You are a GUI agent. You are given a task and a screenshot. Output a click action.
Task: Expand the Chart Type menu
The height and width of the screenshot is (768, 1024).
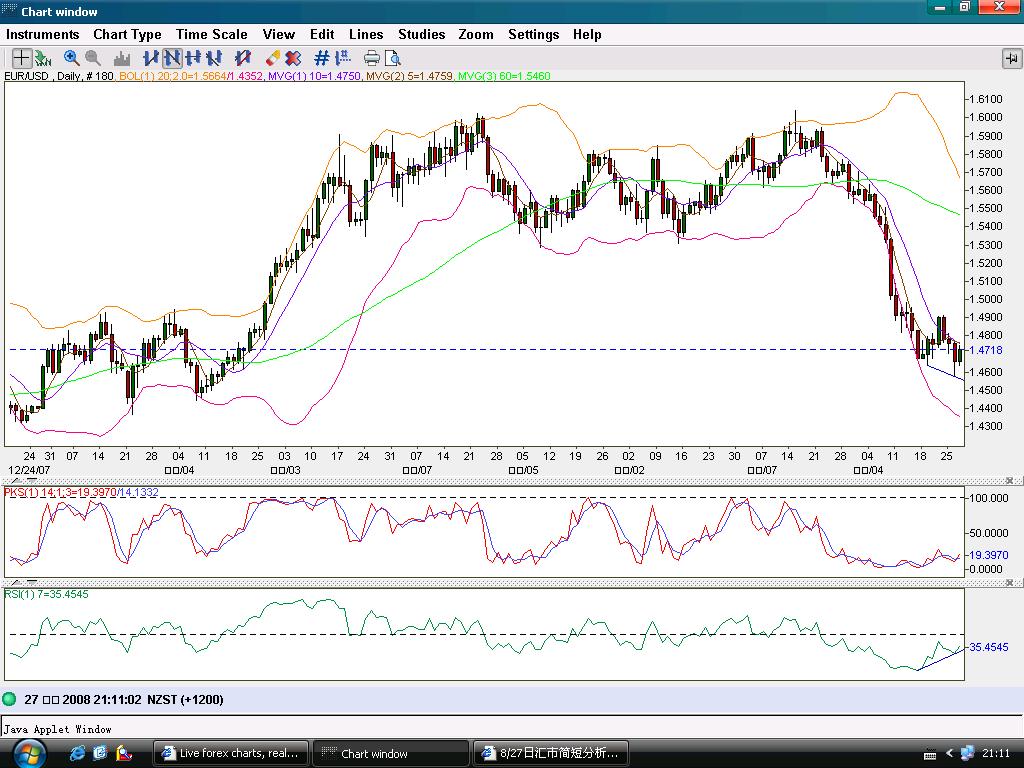pos(127,34)
